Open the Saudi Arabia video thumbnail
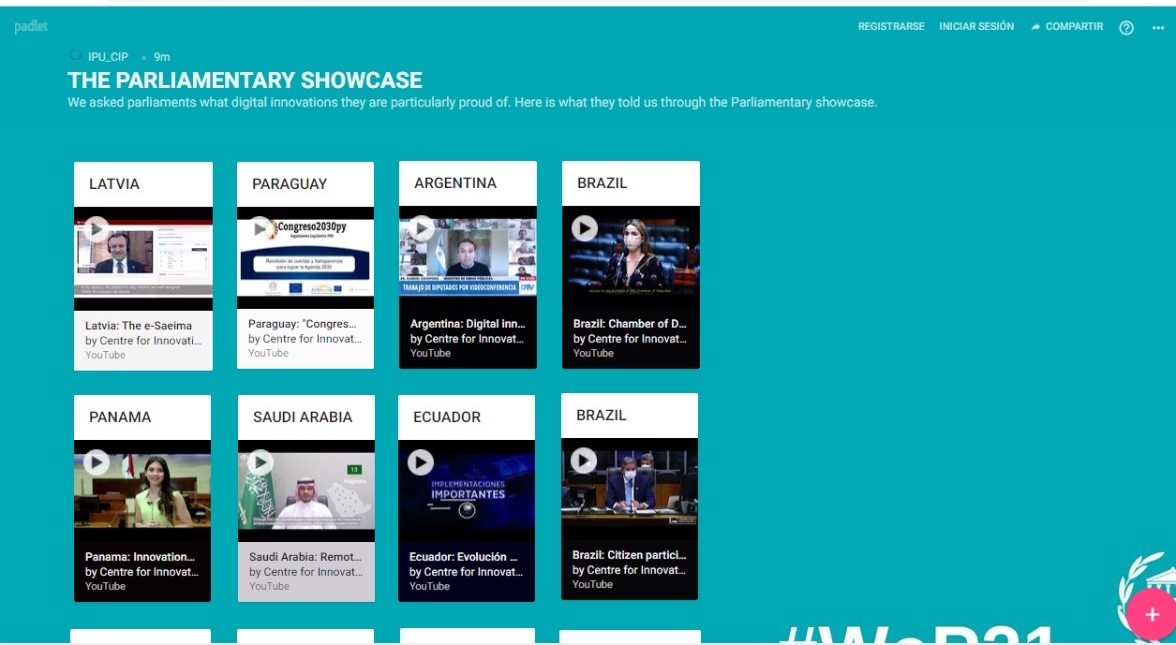The width and height of the screenshot is (1176, 645). tap(306, 491)
